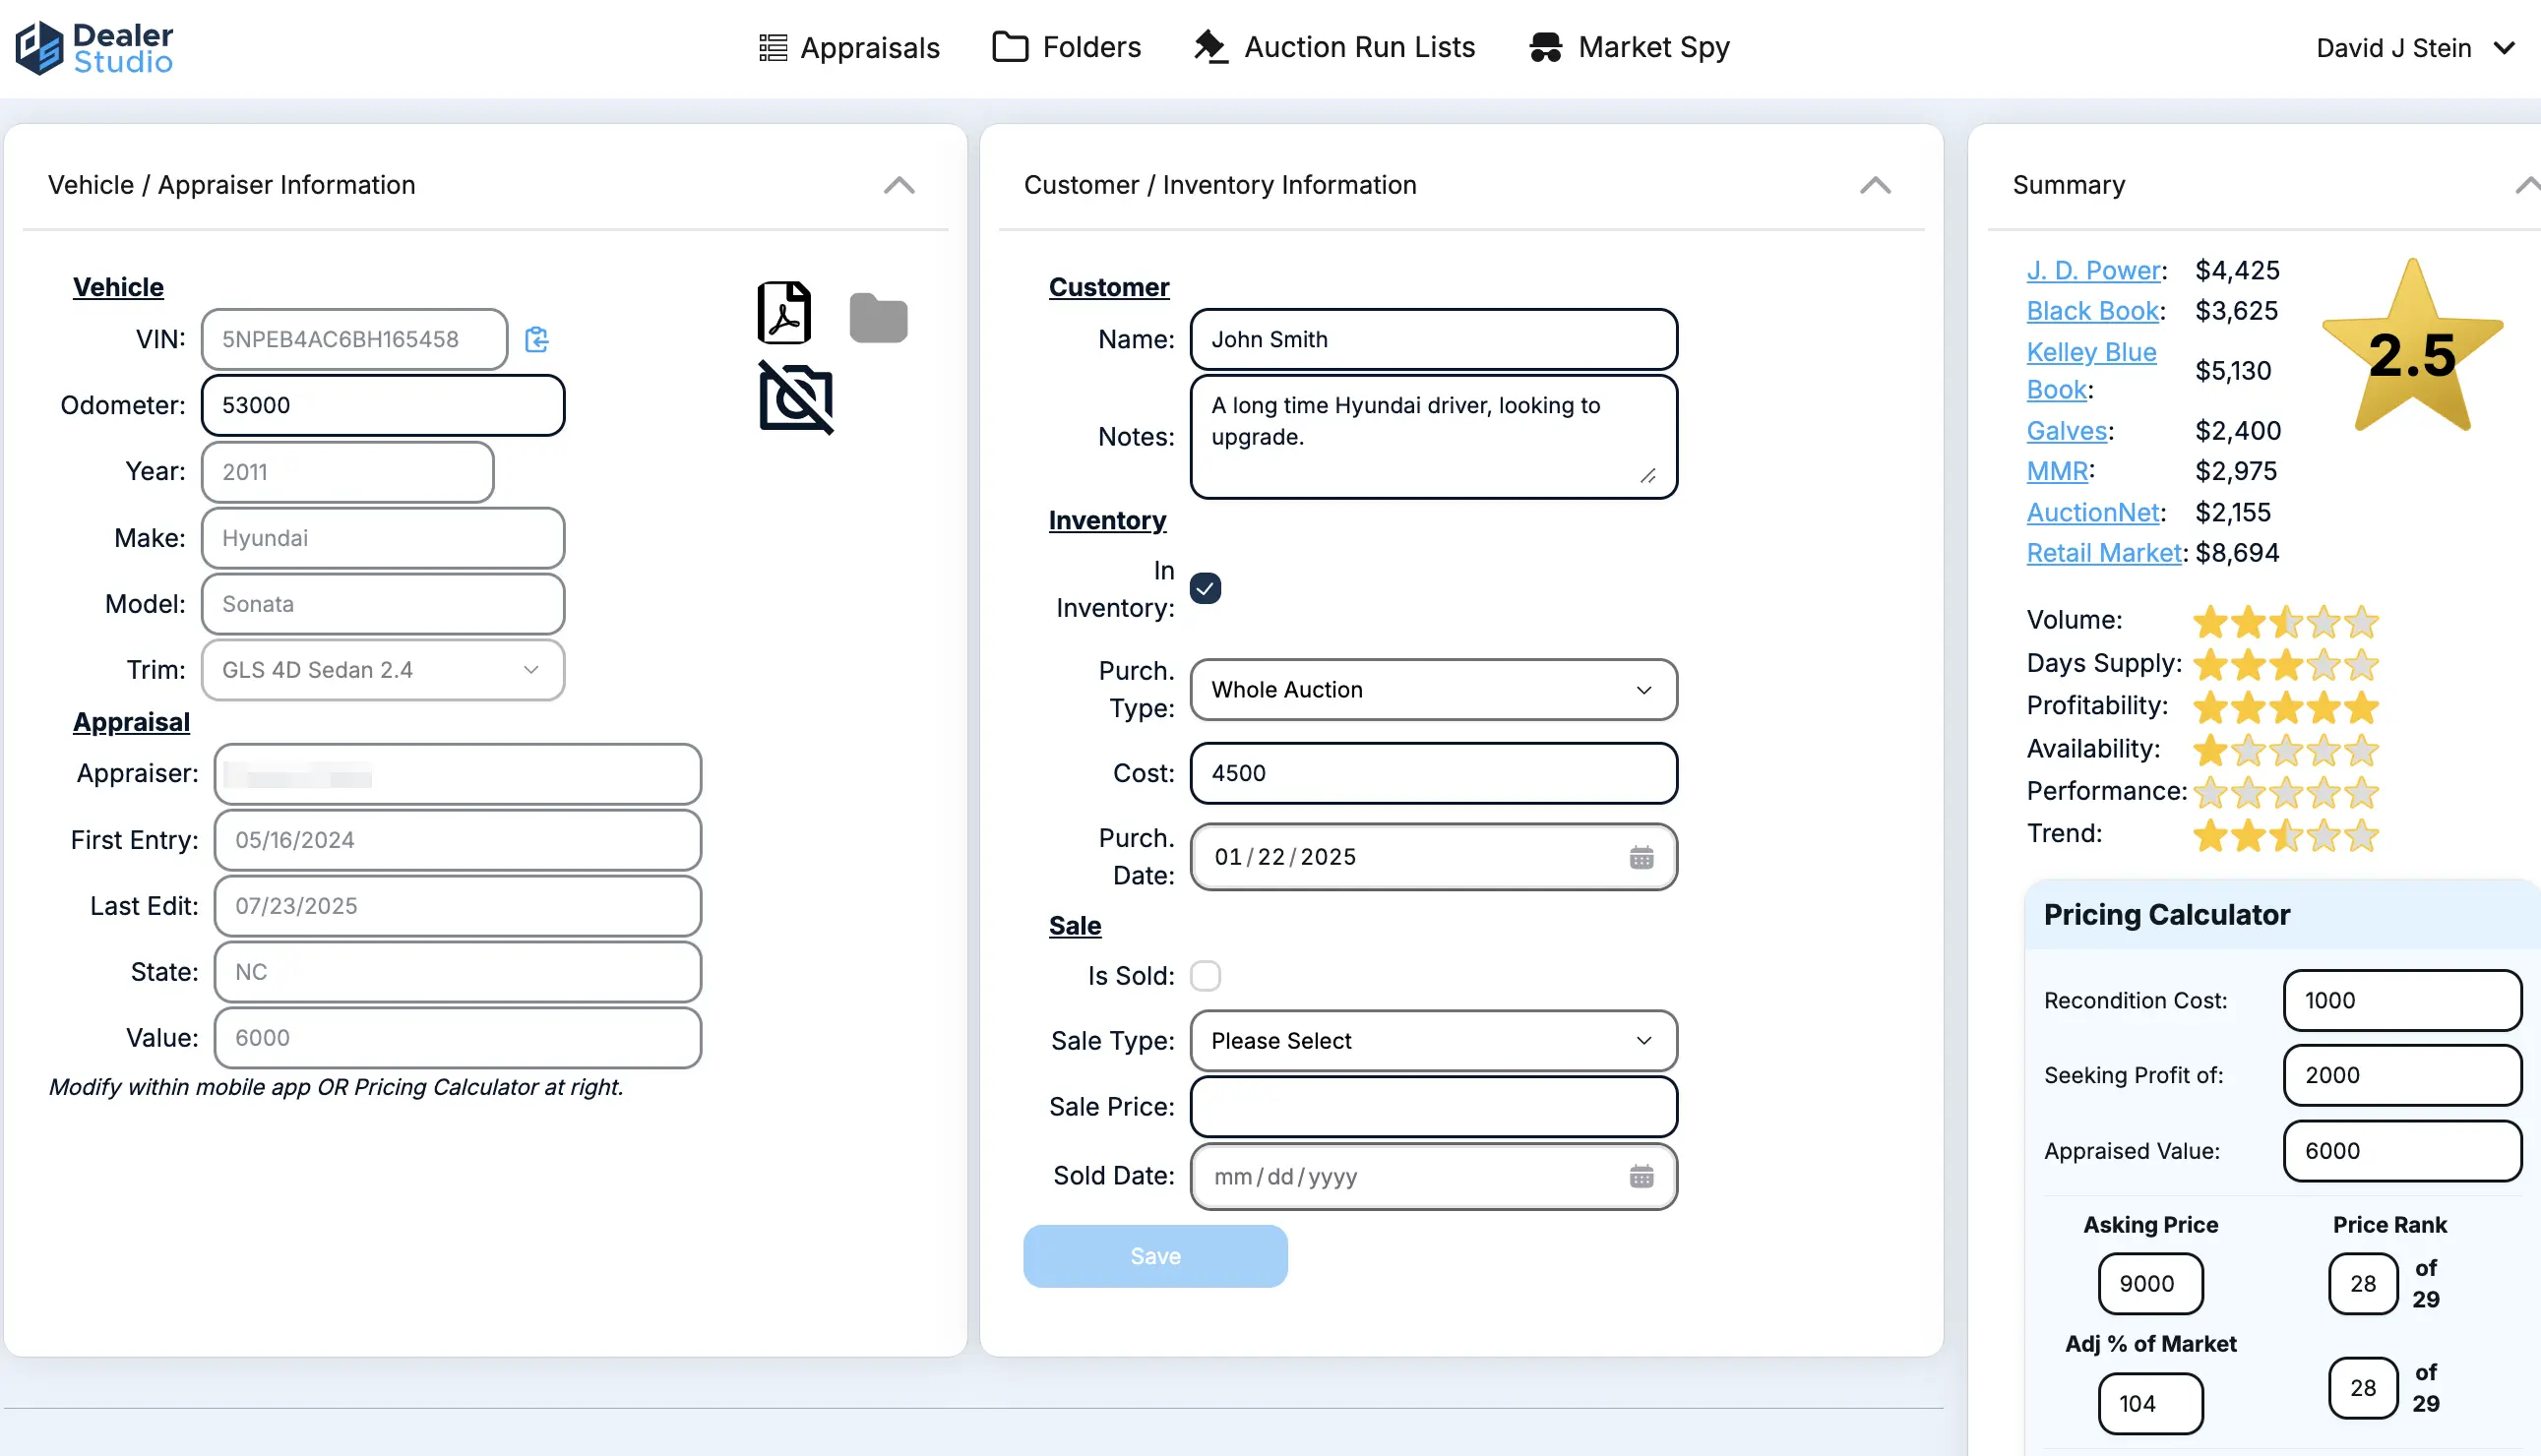Screen dimensions: 2541x1456
Task: Click the Sold Date field
Action: point(1433,1176)
